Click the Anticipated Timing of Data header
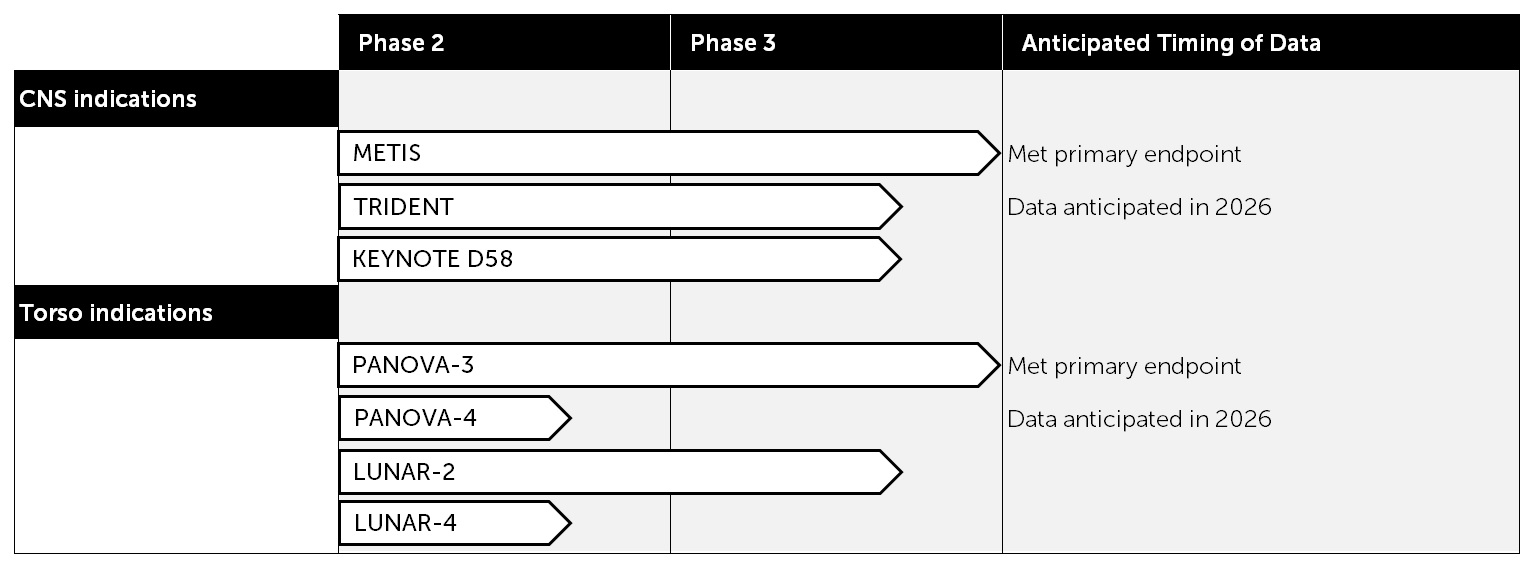The height and width of the screenshot is (568, 1534). tap(1170, 43)
